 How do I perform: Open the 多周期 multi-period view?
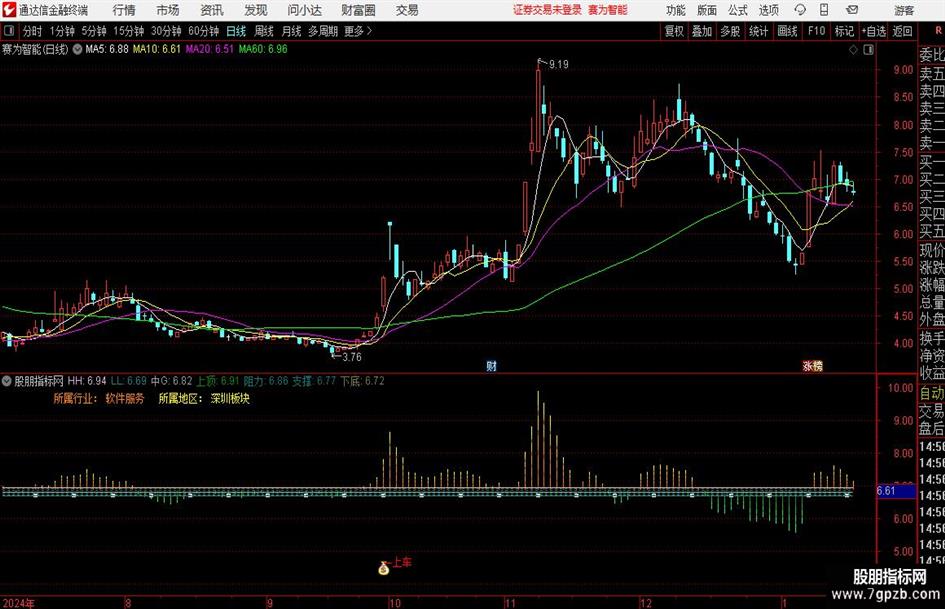coord(323,31)
